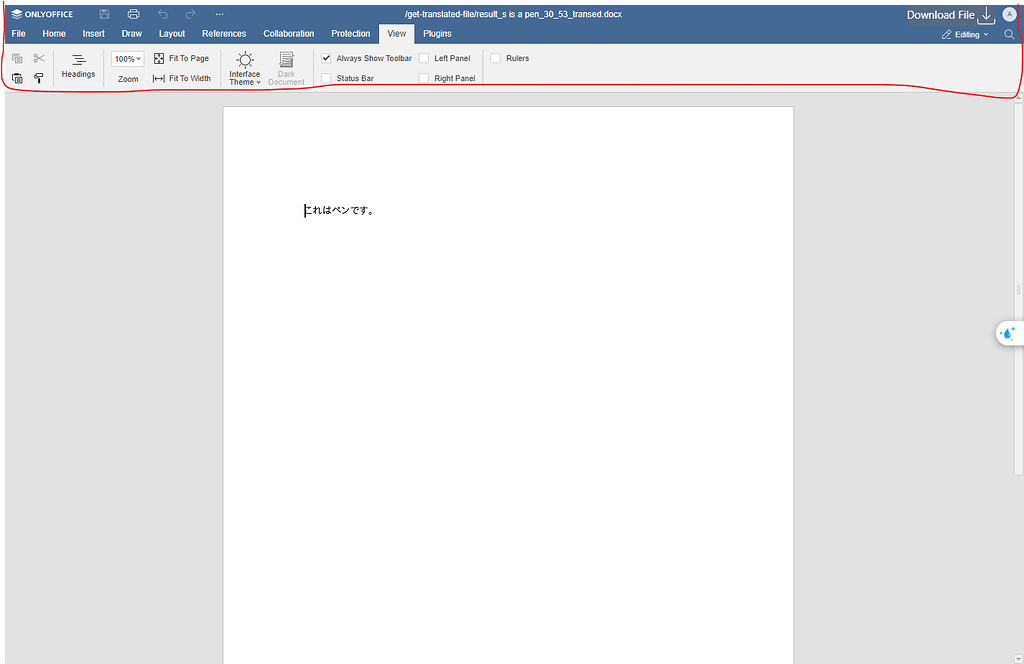Select the Fit To Width icon
The width and height of the screenshot is (1024, 664).
pos(159,78)
